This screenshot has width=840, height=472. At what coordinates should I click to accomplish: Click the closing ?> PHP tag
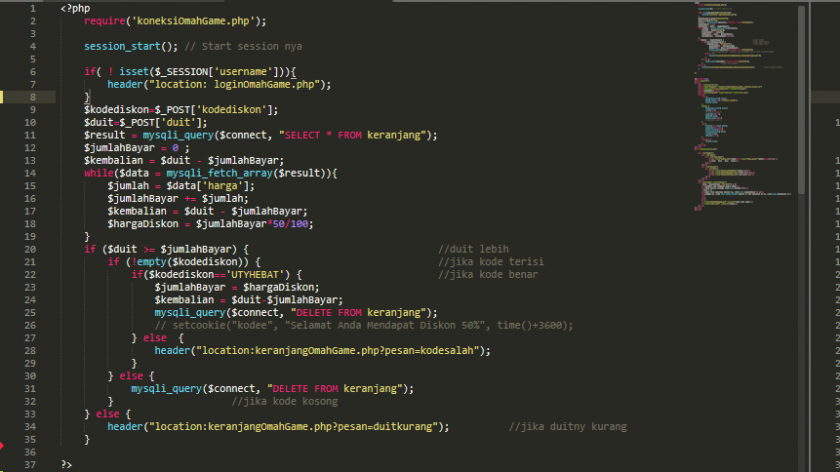66,464
